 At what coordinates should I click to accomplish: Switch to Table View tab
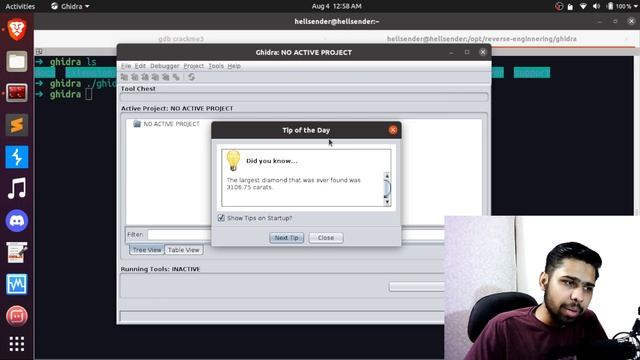pos(184,250)
